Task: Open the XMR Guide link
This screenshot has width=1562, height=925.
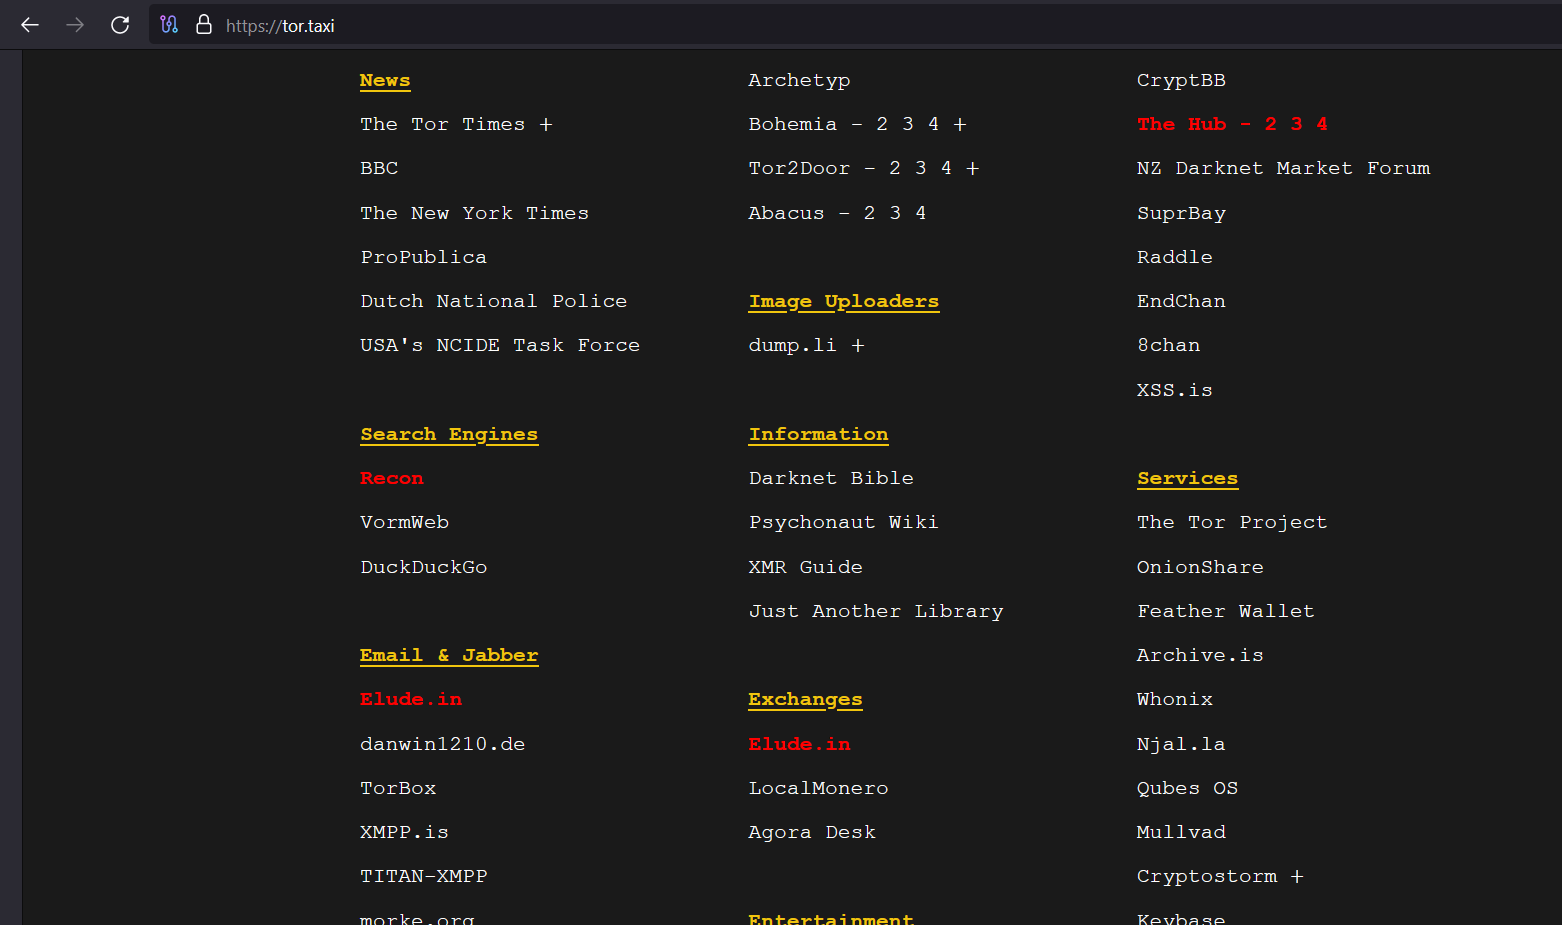Action: [x=805, y=567]
